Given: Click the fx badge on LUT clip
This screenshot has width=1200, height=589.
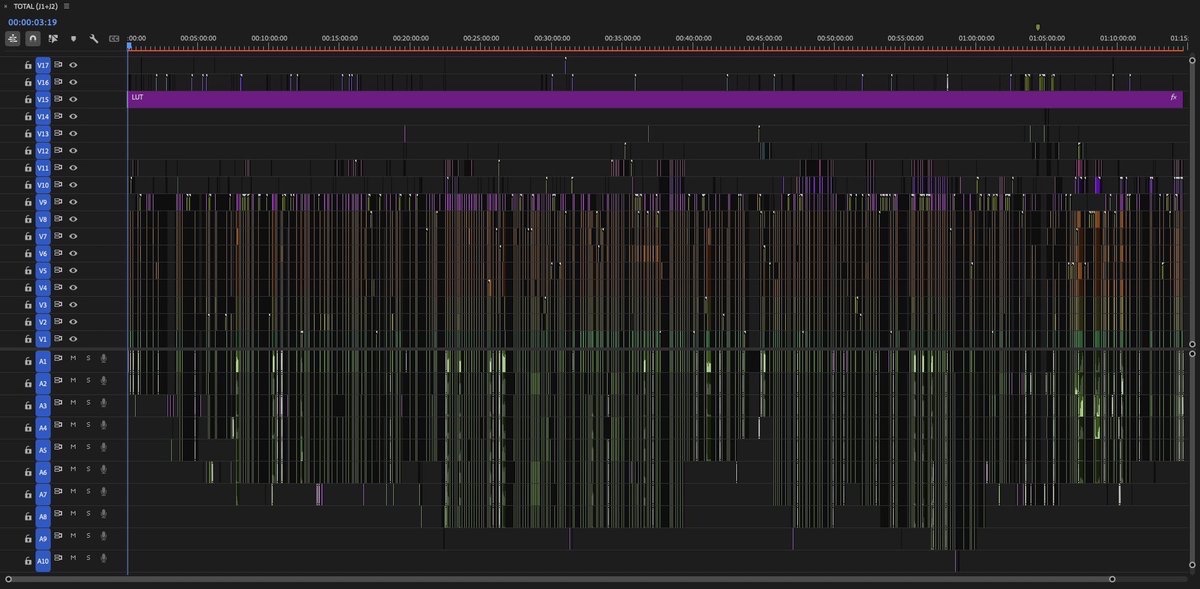Looking at the screenshot, I should [1174, 98].
